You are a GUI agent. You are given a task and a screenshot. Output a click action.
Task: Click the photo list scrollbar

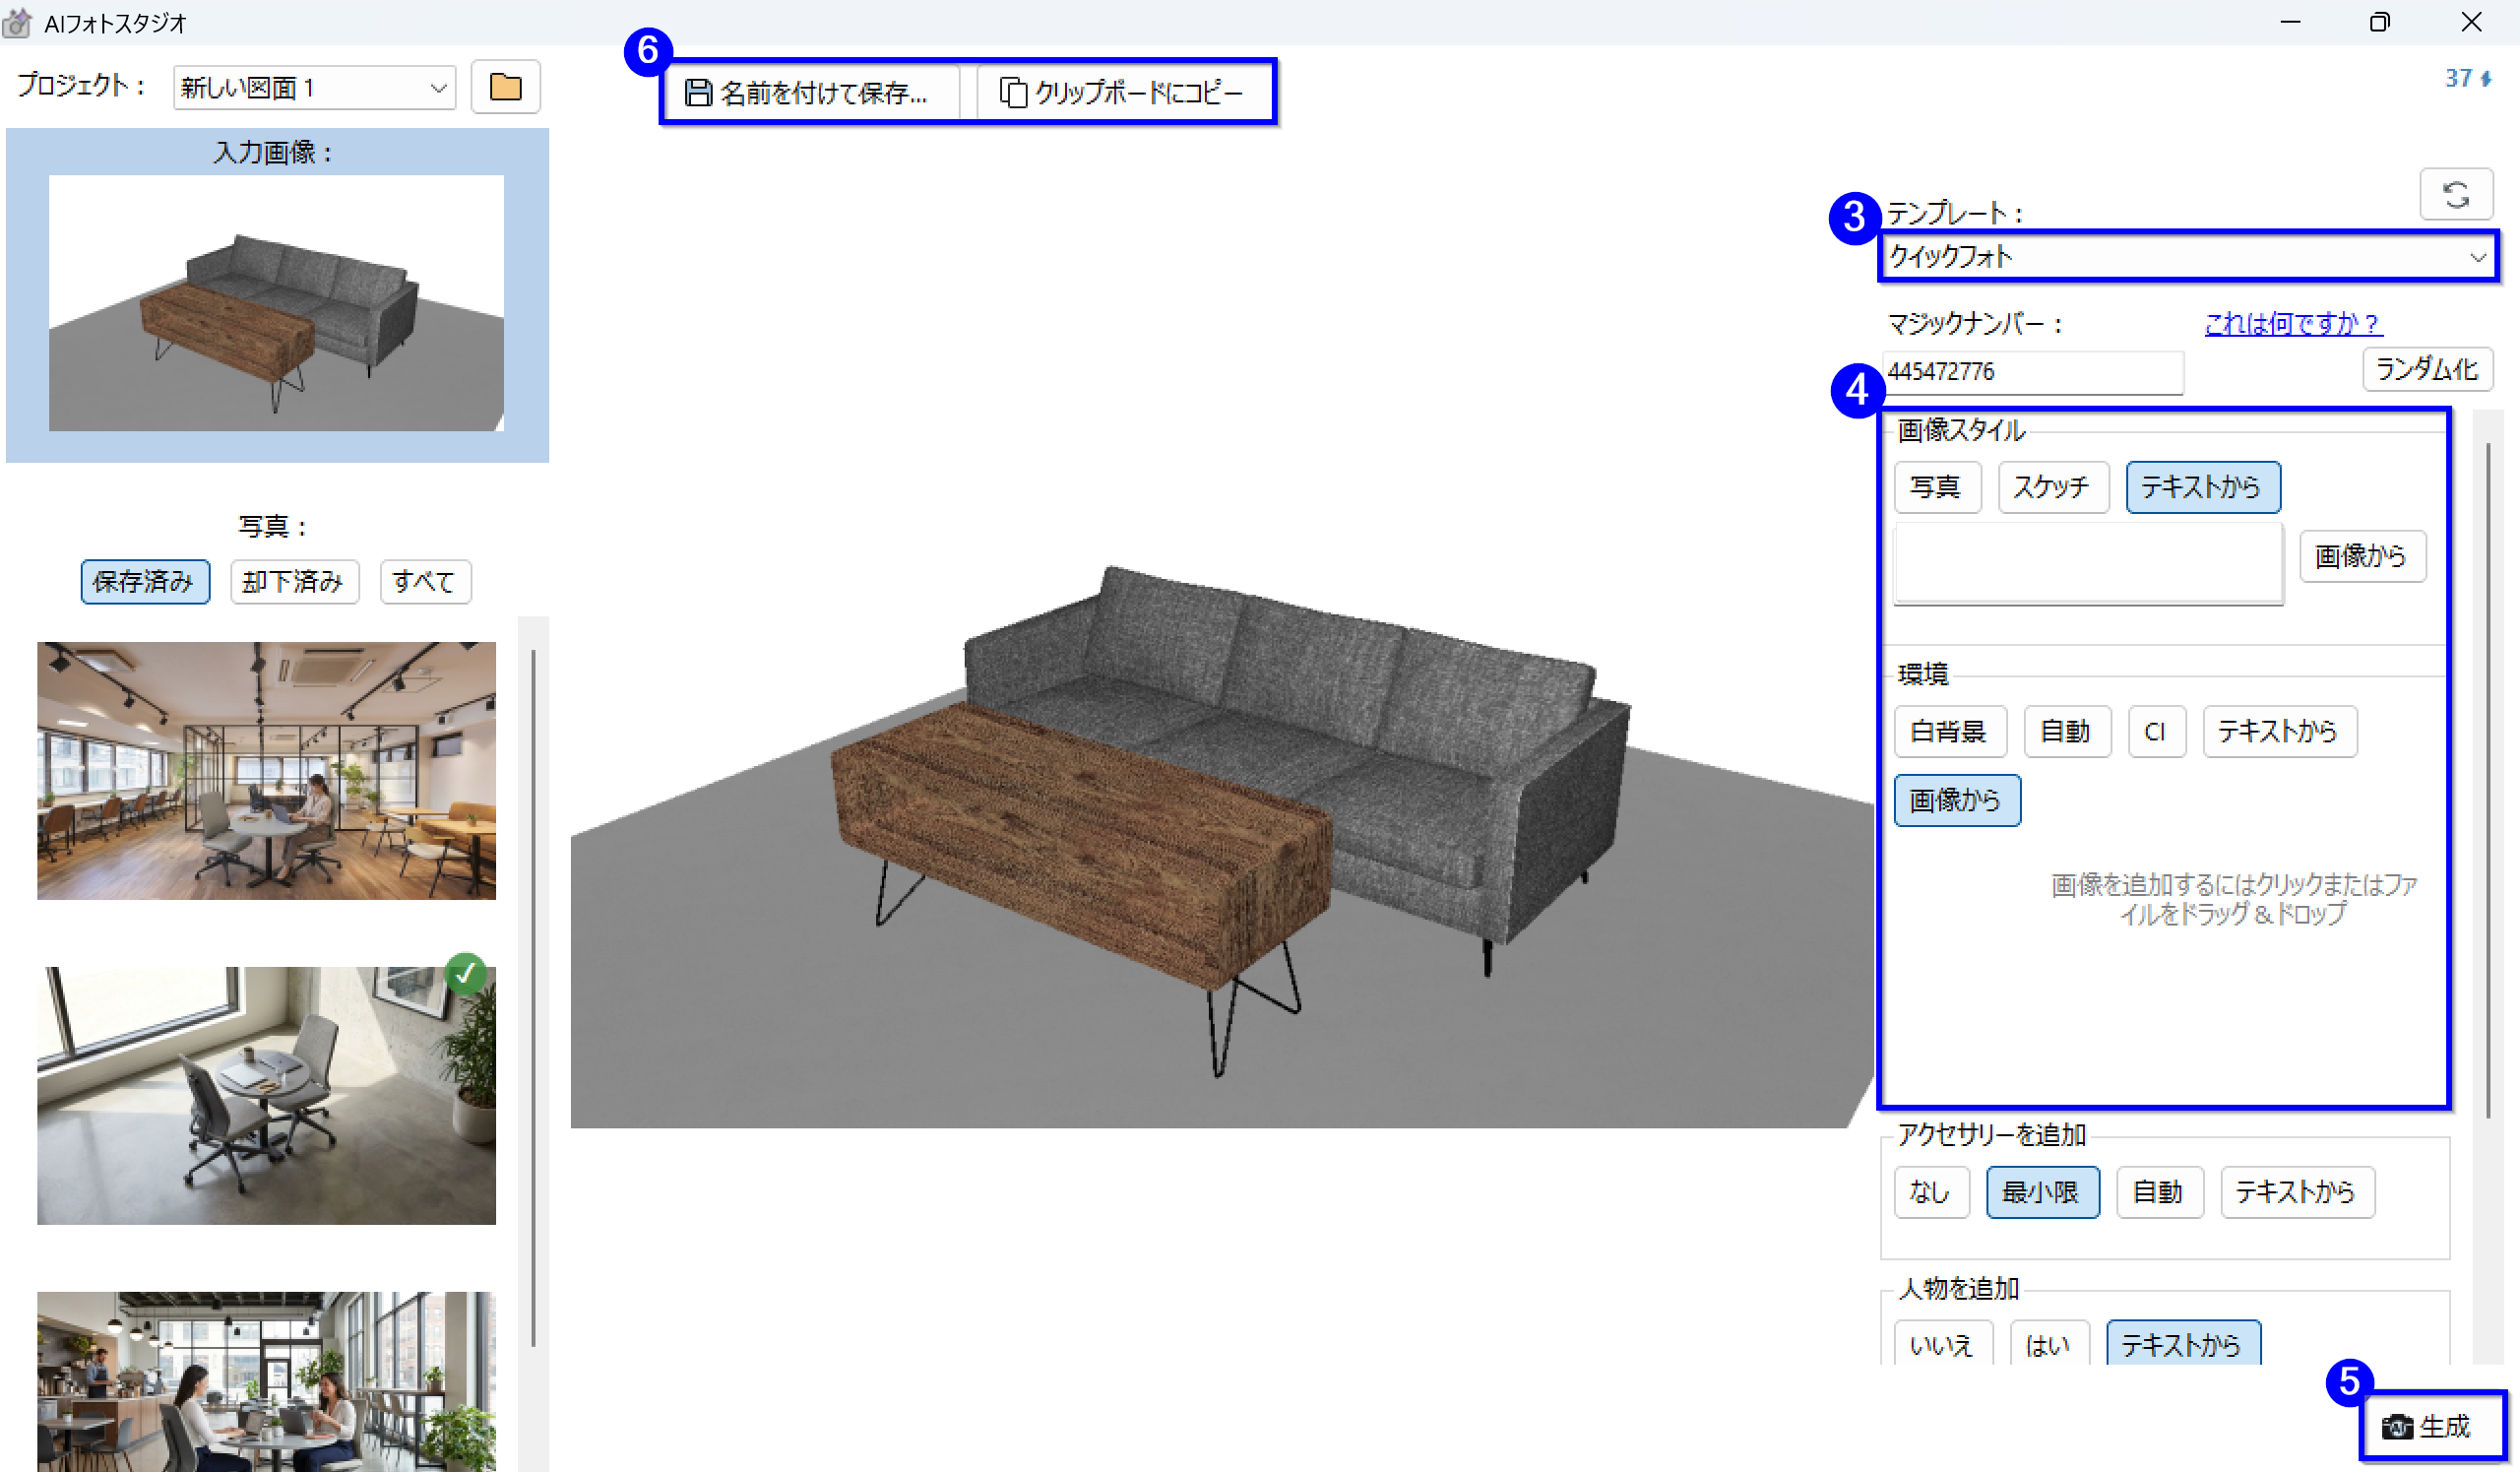click(534, 1000)
